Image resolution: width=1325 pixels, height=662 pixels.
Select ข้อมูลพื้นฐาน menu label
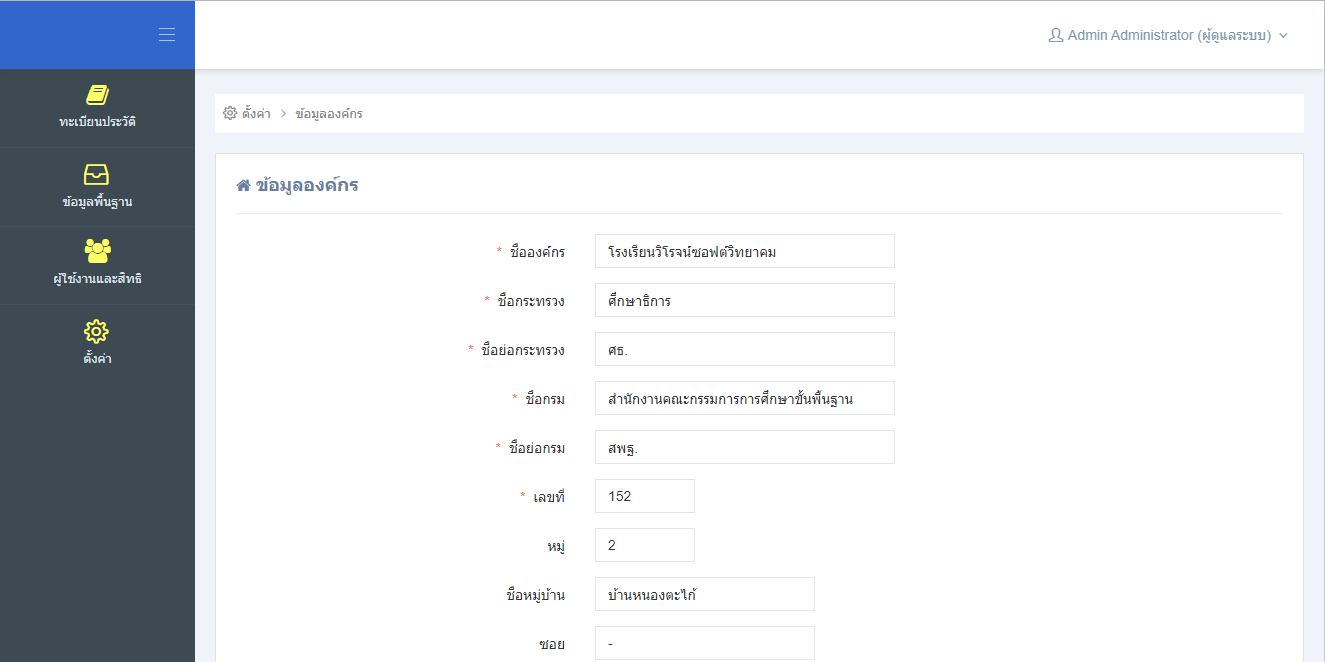[97, 202]
